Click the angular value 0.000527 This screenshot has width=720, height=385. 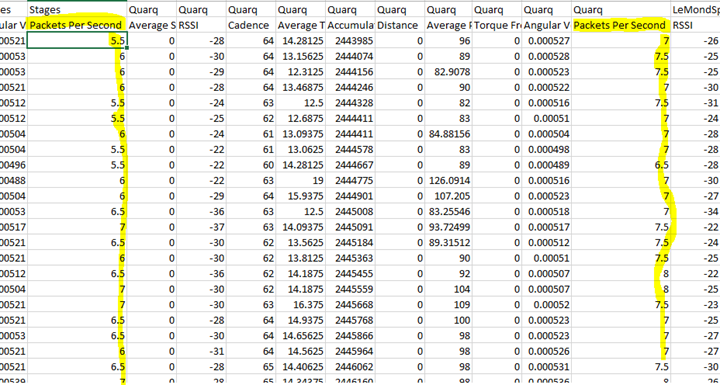(547, 41)
